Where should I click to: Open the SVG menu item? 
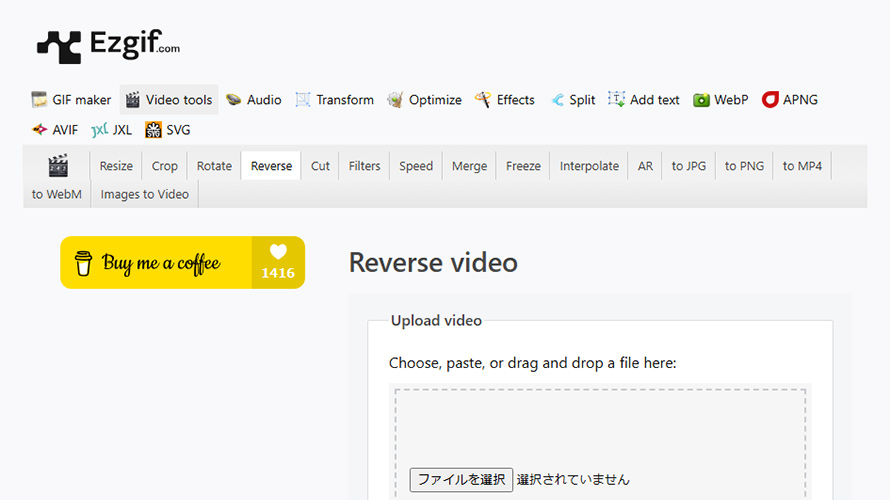(x=168, y=130)
